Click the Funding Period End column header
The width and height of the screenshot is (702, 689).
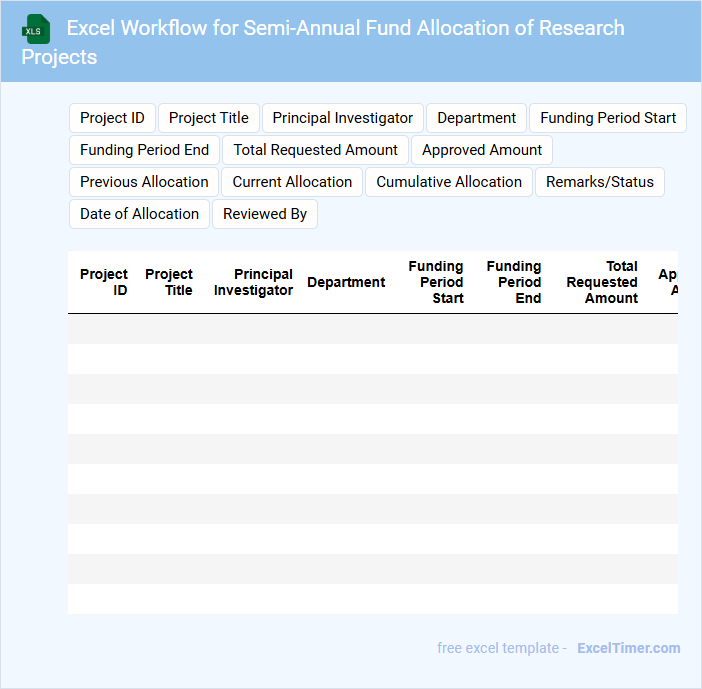pos(514,282)
